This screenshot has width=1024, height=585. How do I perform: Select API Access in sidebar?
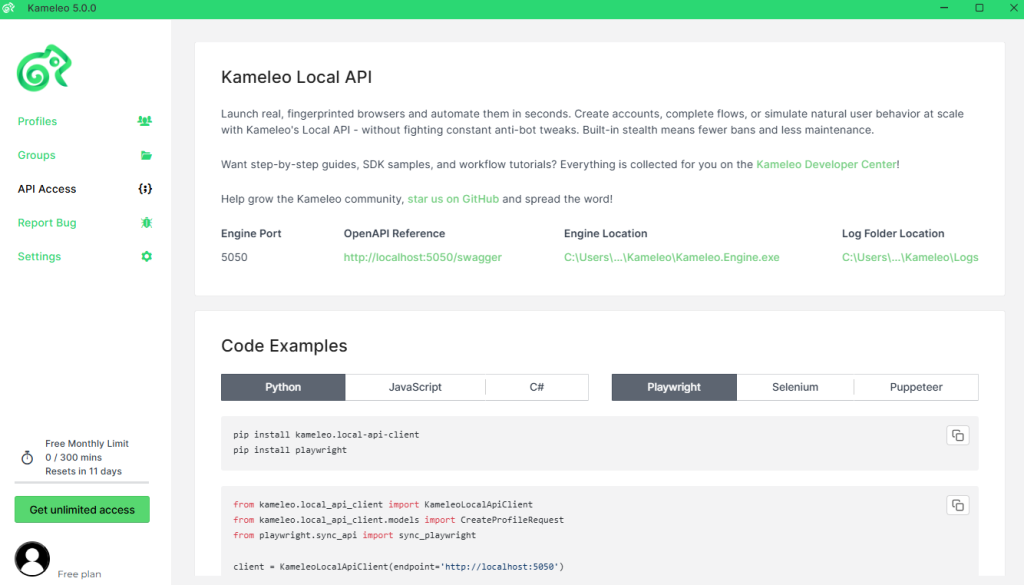tap(47, 189)
